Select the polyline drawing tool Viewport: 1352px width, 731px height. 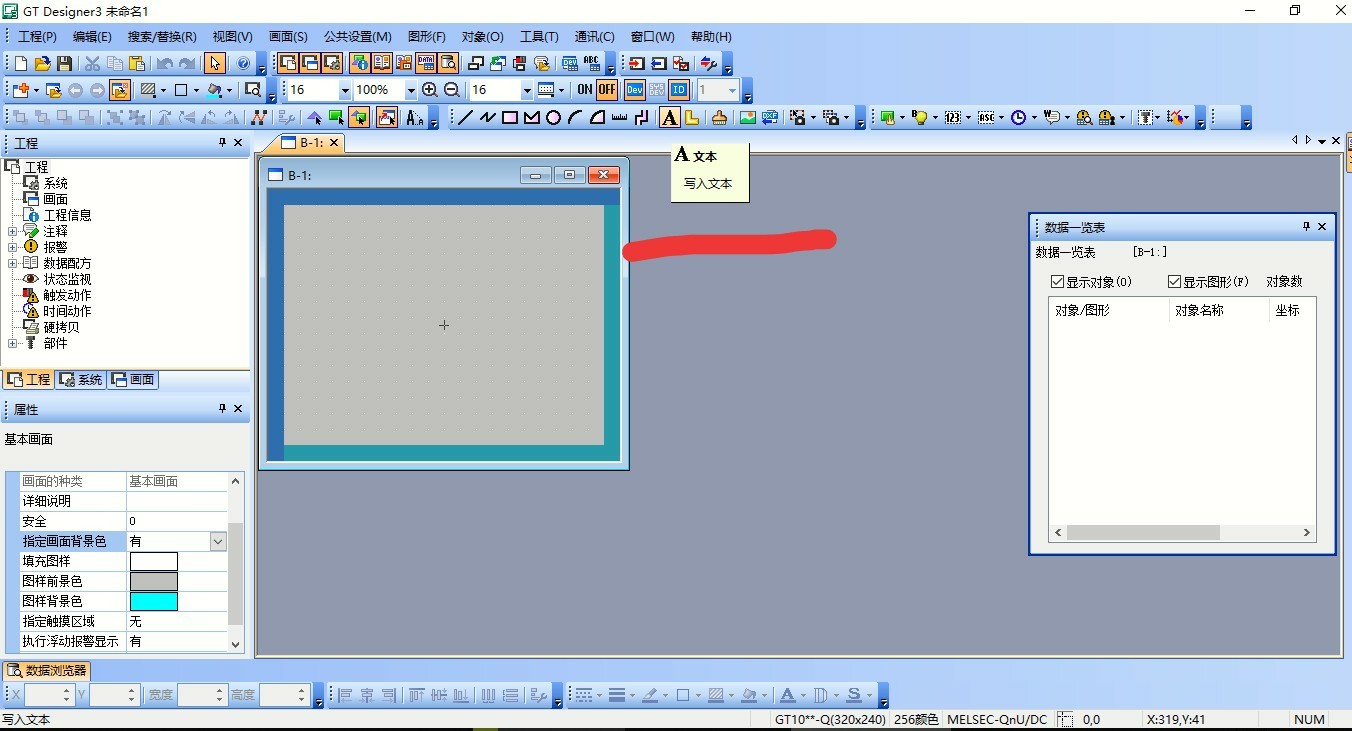pyautogui.click(x=488, y=117)
